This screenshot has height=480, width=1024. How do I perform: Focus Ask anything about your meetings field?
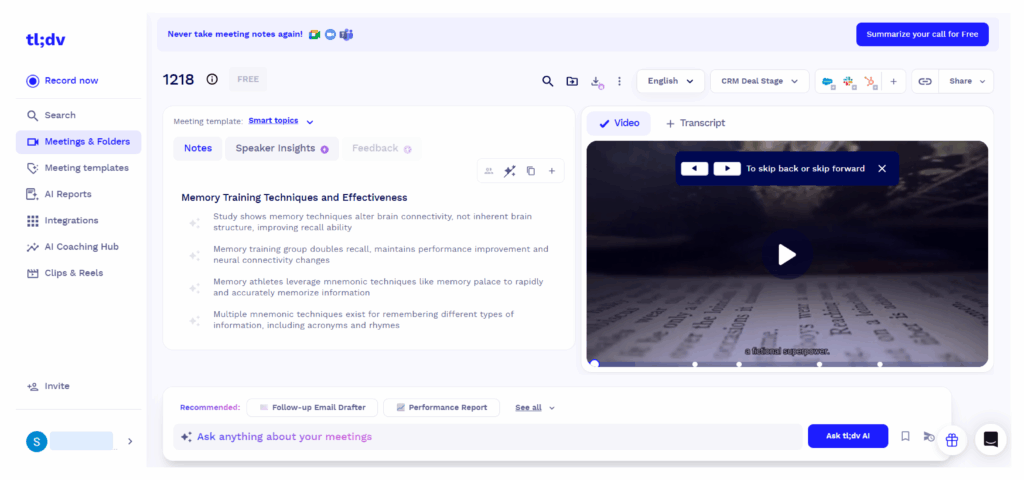point(487,437)
